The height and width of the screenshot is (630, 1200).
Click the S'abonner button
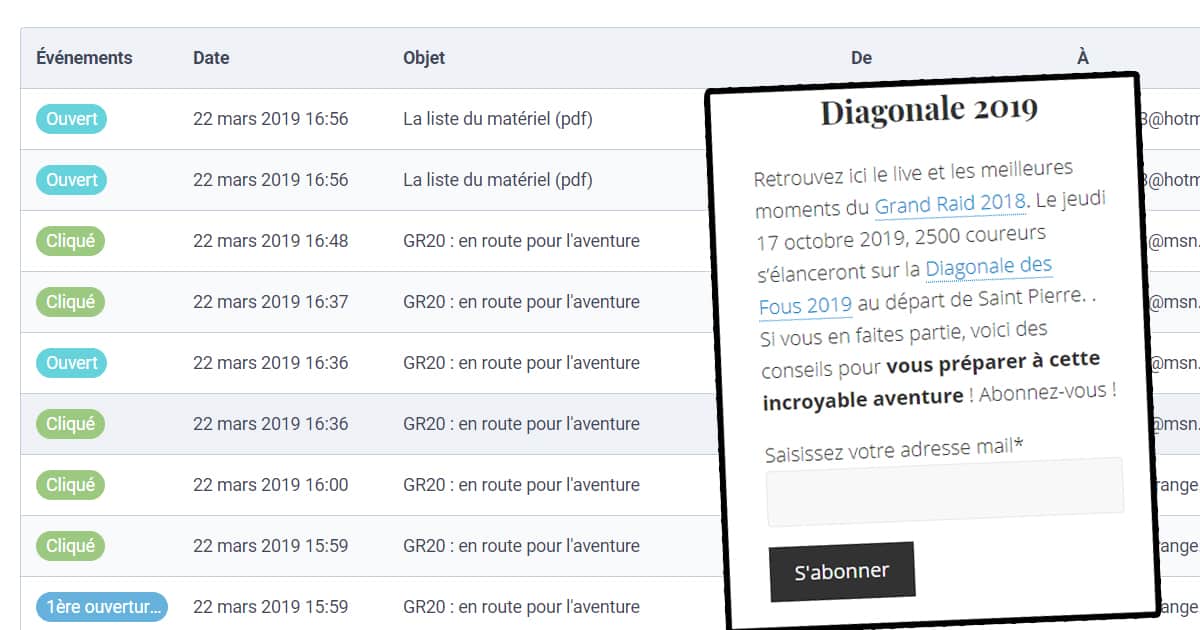coord(842,572)
